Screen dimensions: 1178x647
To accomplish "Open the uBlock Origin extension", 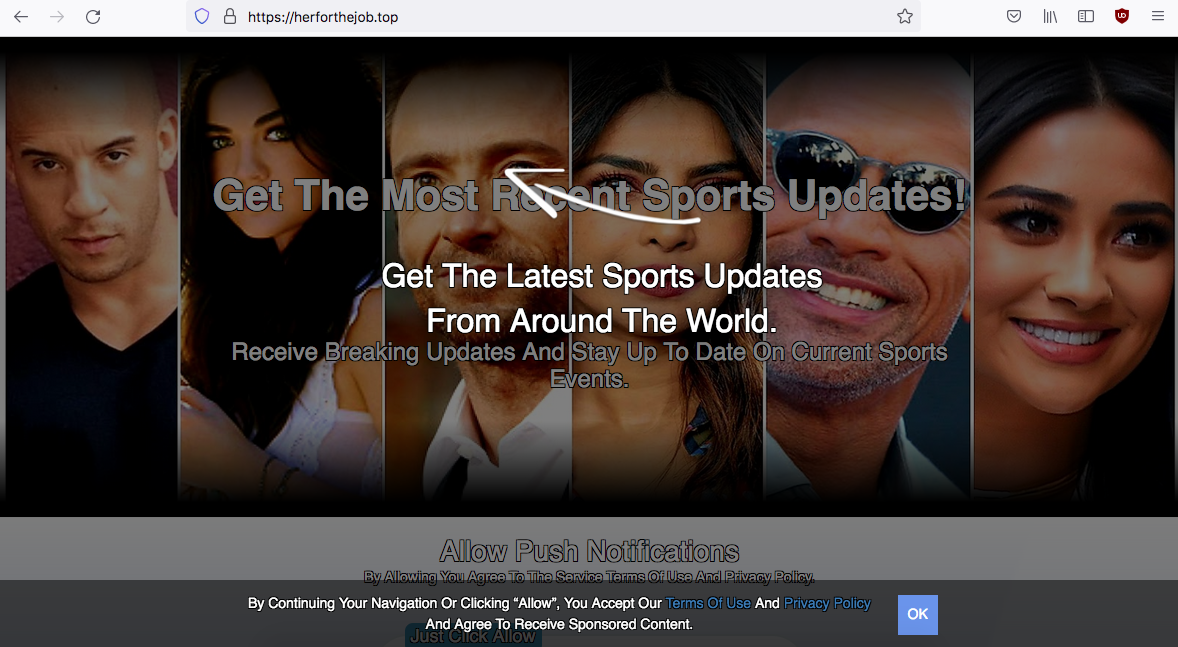I will point(1122,17).
